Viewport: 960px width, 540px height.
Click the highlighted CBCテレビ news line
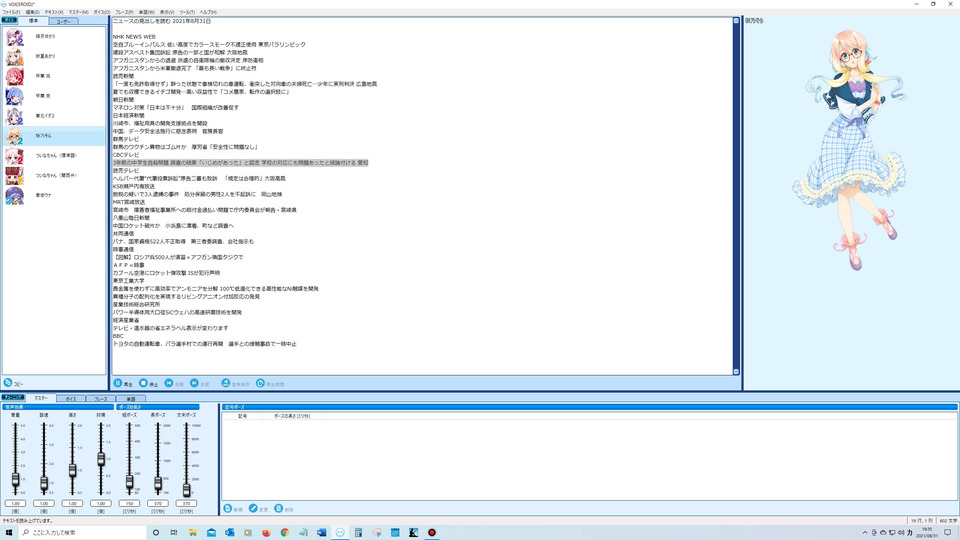(240, 163)
